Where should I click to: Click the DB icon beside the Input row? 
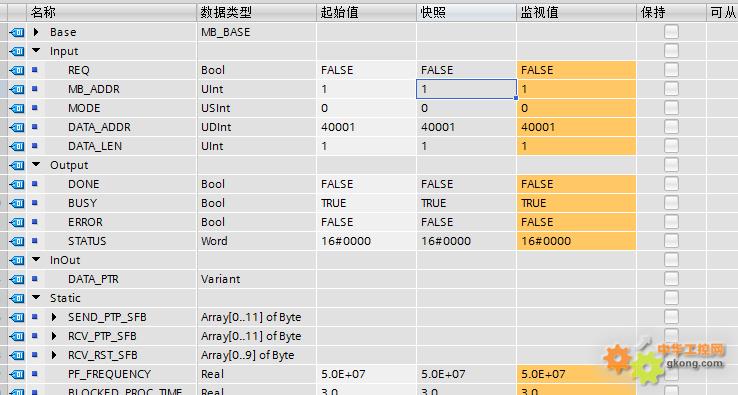tap(17, 51)
